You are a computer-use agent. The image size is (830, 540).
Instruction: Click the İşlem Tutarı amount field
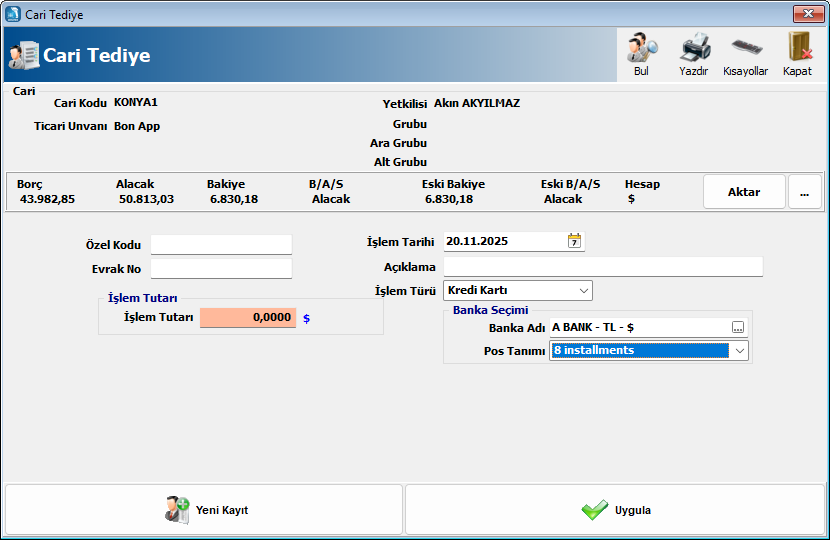(x=248, y=318)
